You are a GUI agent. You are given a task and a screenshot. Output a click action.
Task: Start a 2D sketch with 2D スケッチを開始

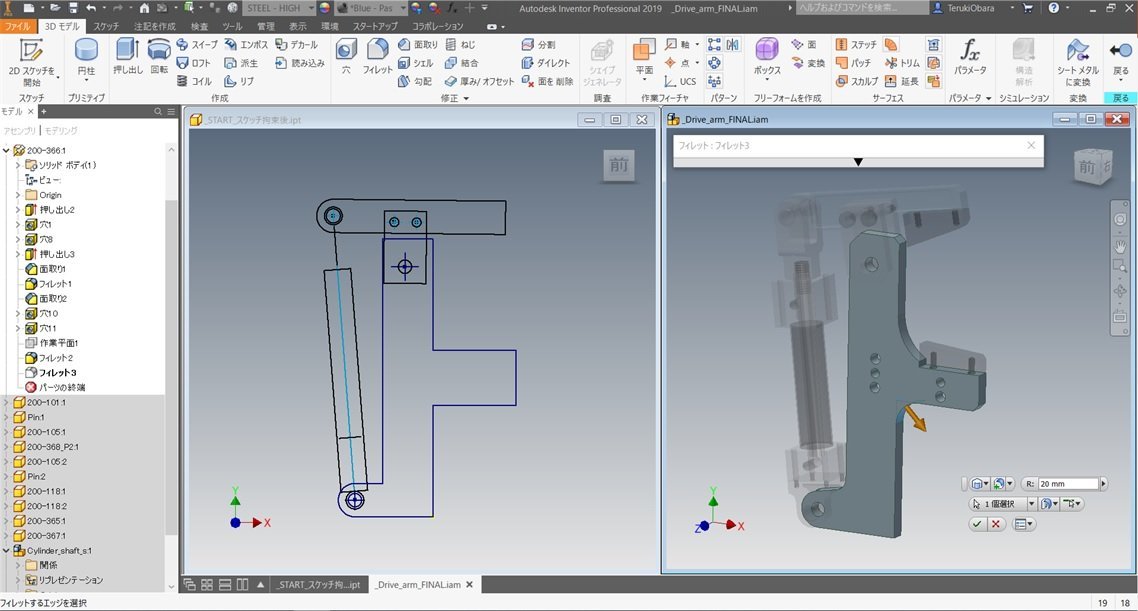tap(30, 63)
